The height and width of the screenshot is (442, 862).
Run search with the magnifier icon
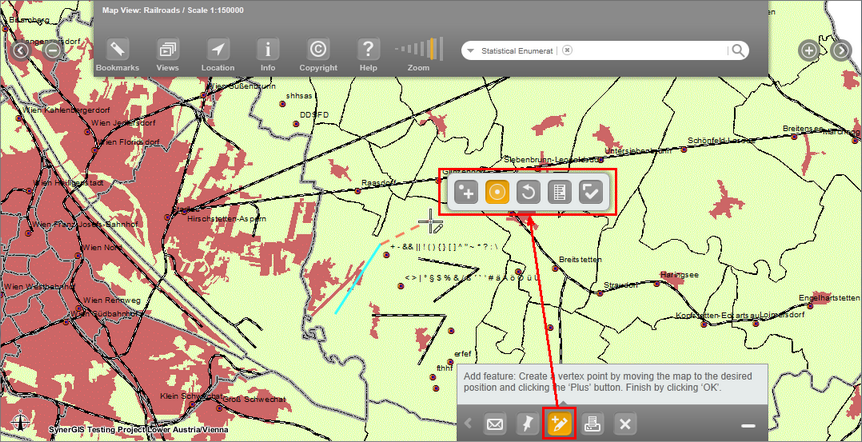coord(737,50)
